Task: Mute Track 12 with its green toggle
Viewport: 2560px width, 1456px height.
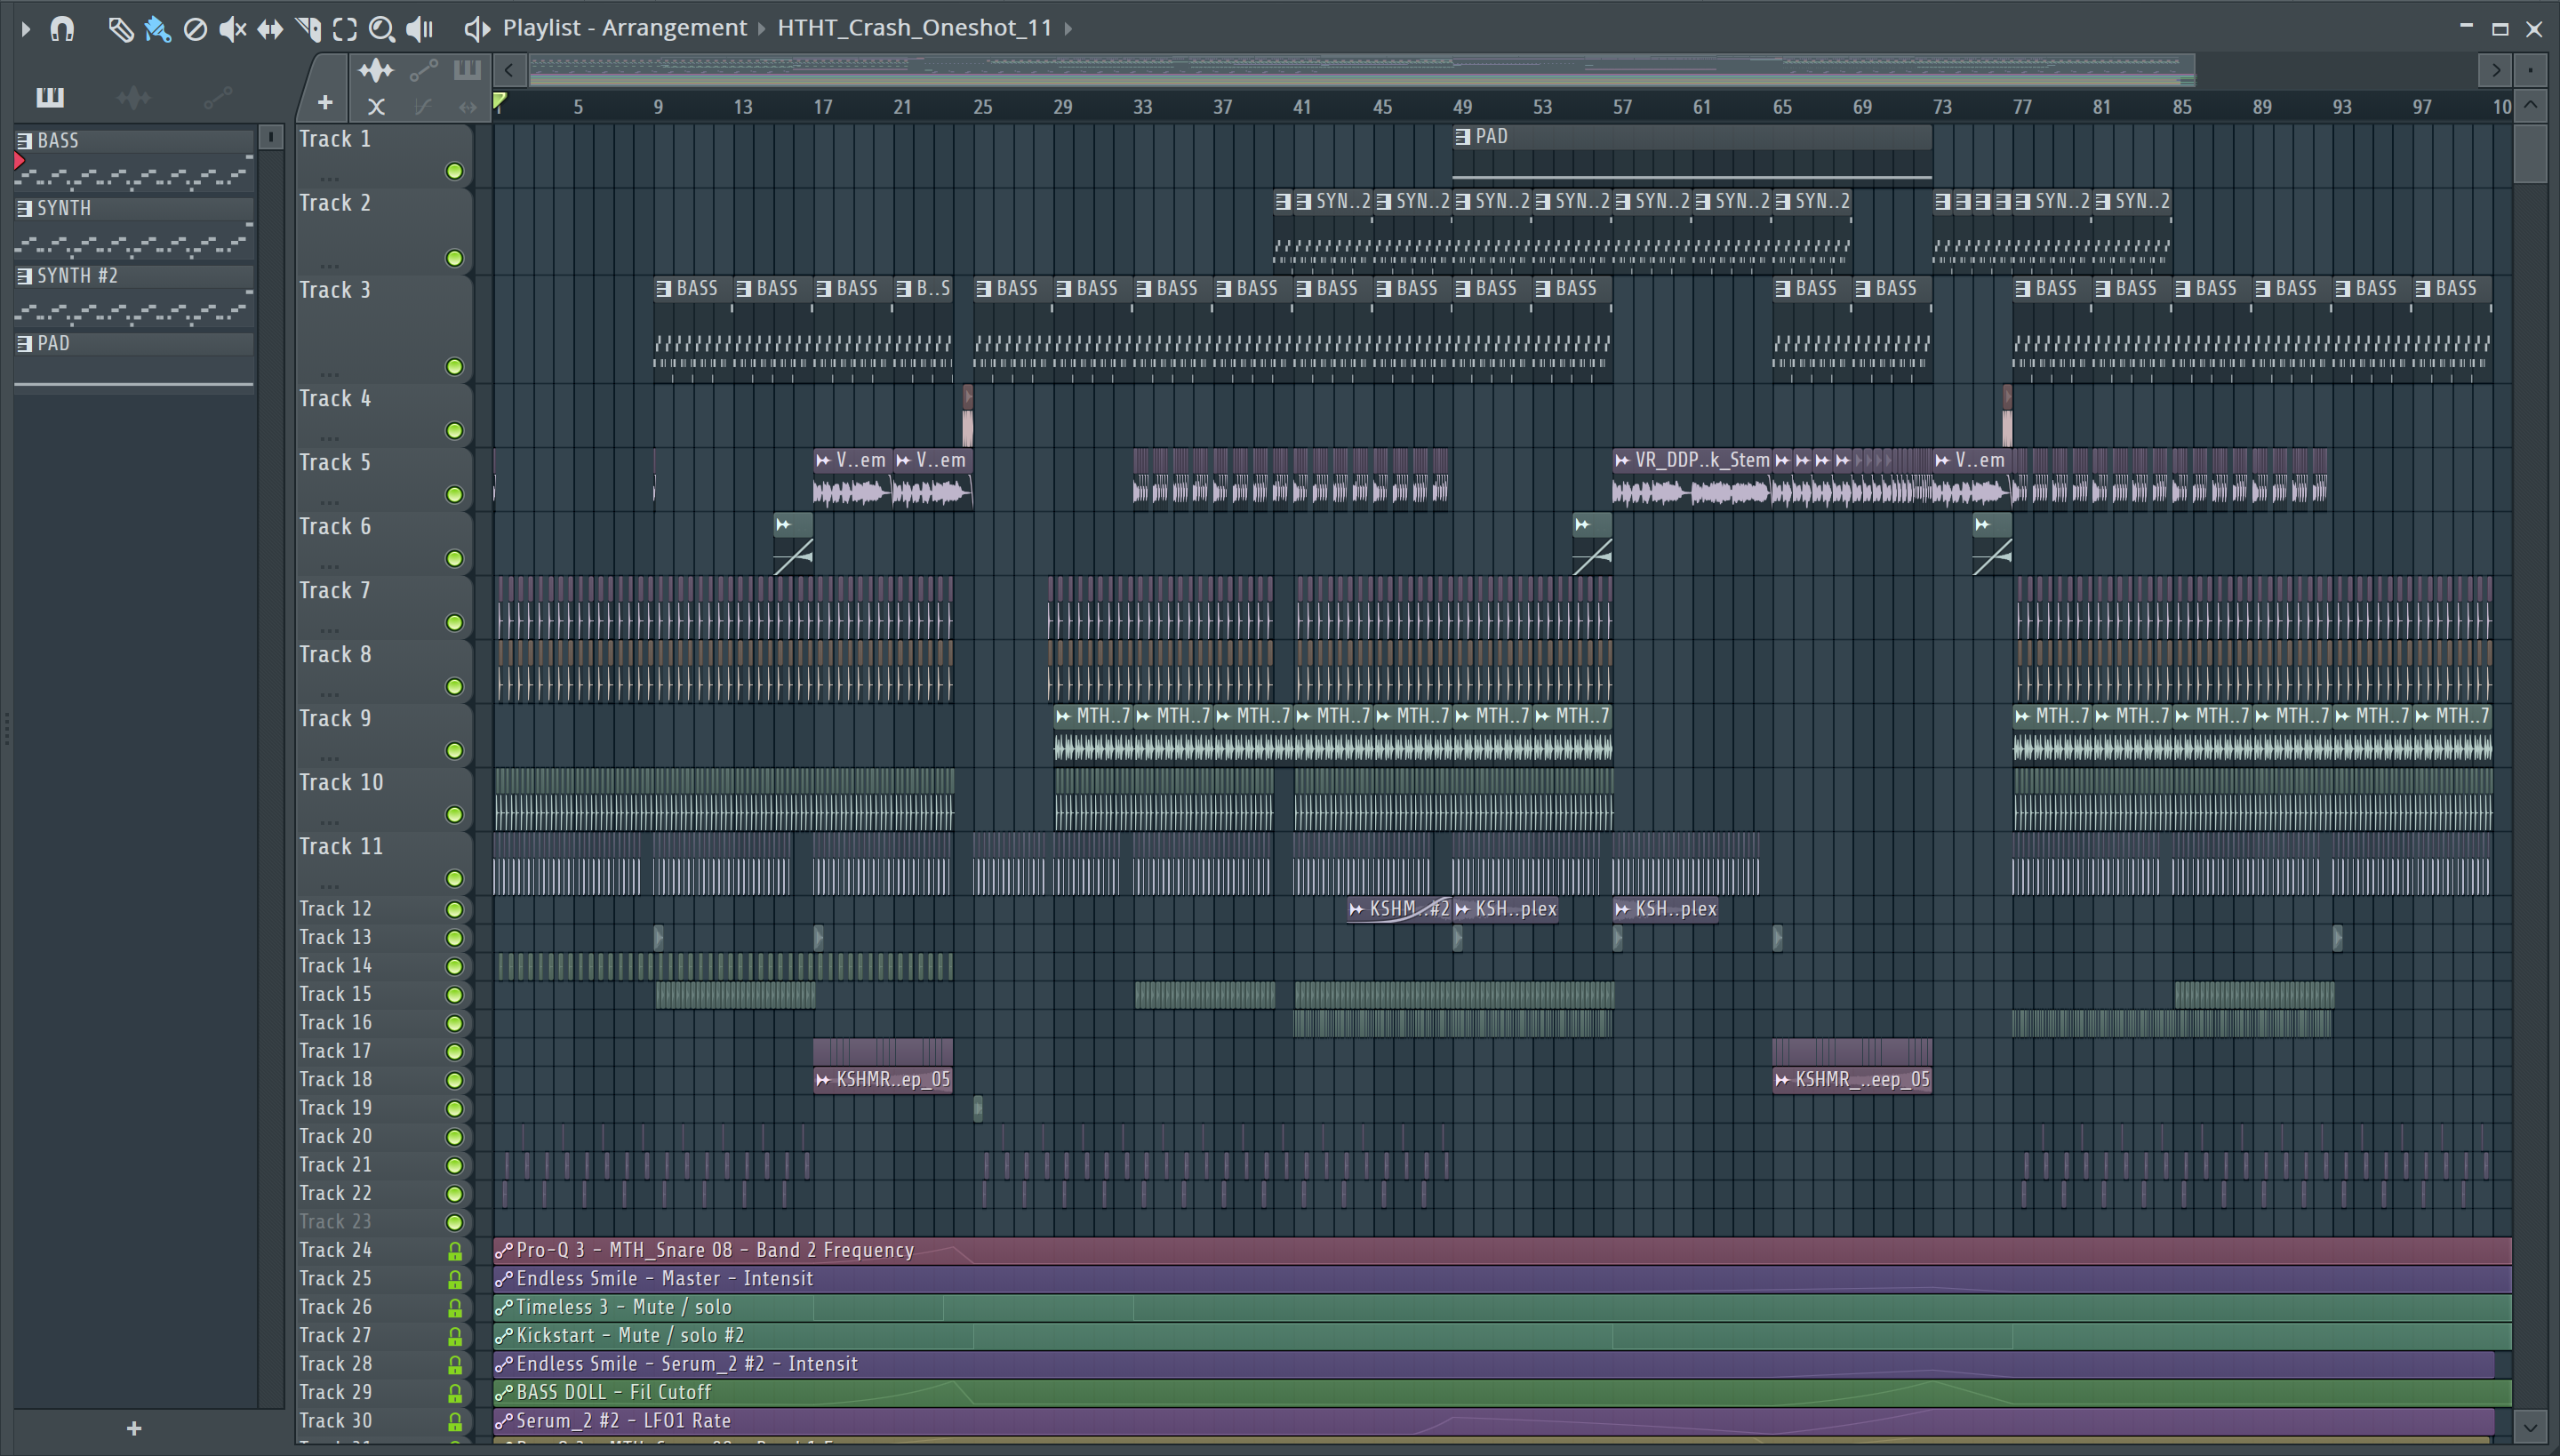Action: 455,909
